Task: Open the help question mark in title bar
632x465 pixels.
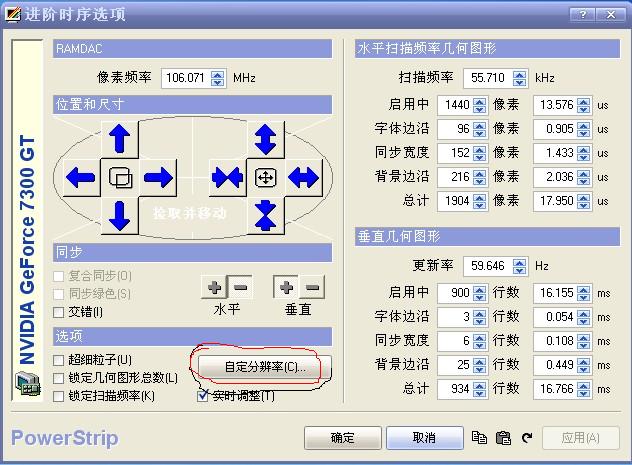Action: [x=583, y=15]
